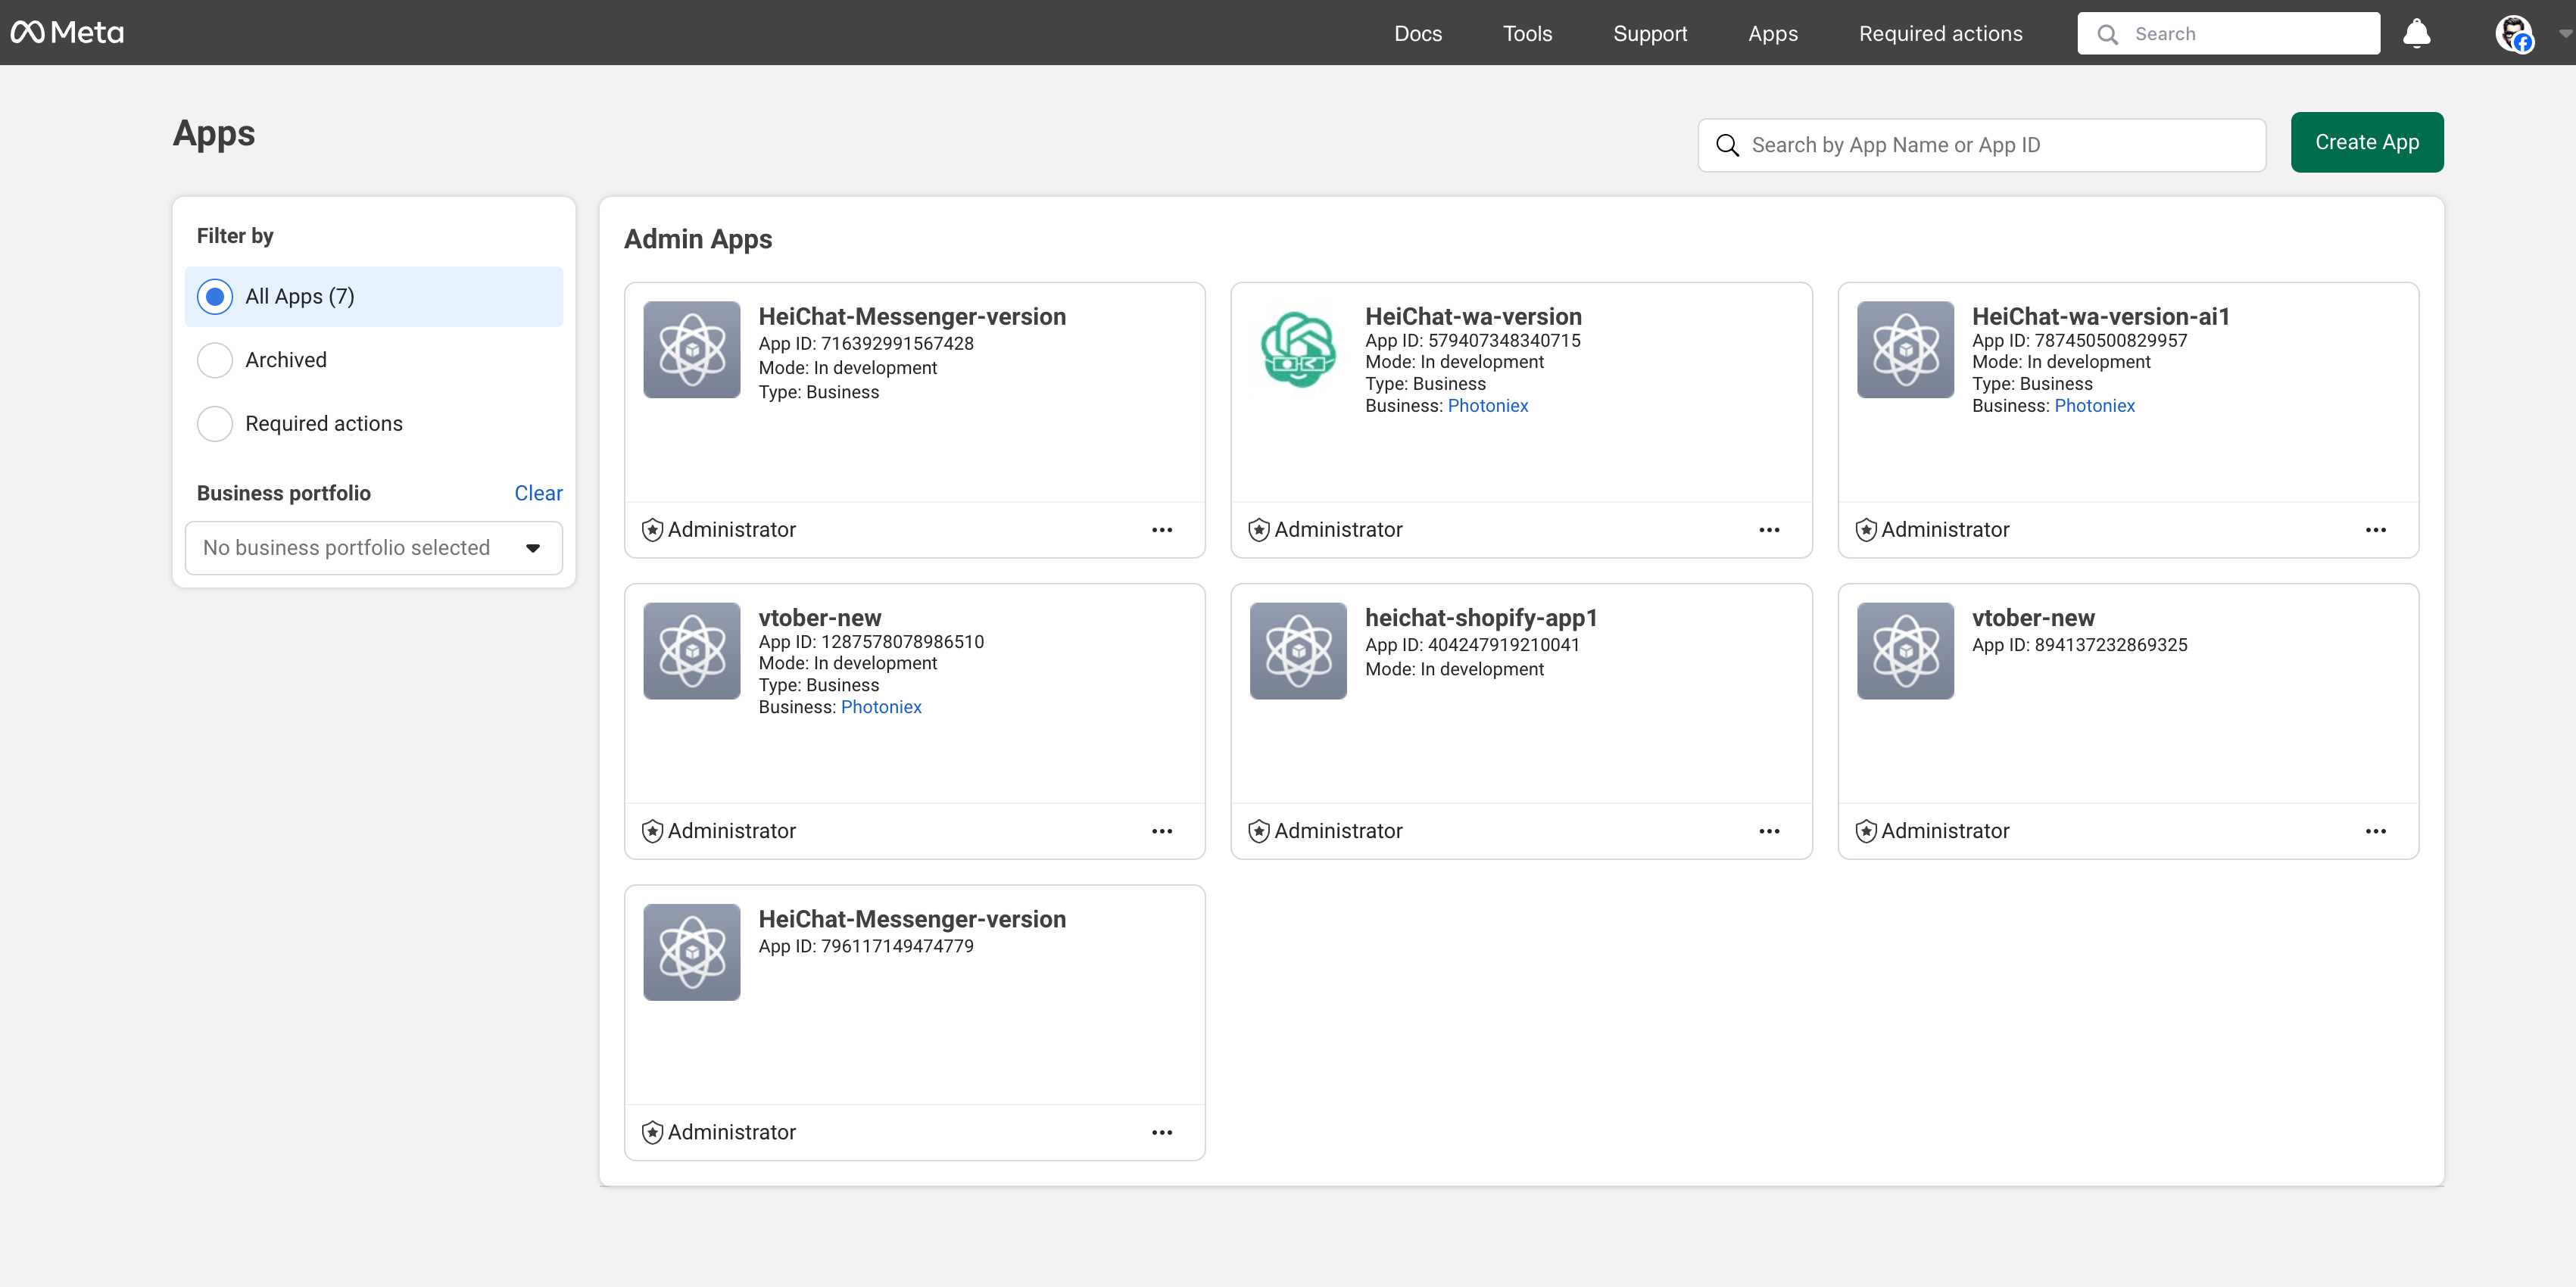Click app icon for vtober-new 894137232869325
Image resolution: width=2576 pixels, height=1287 pixels.
click(x=1904, y=651)
